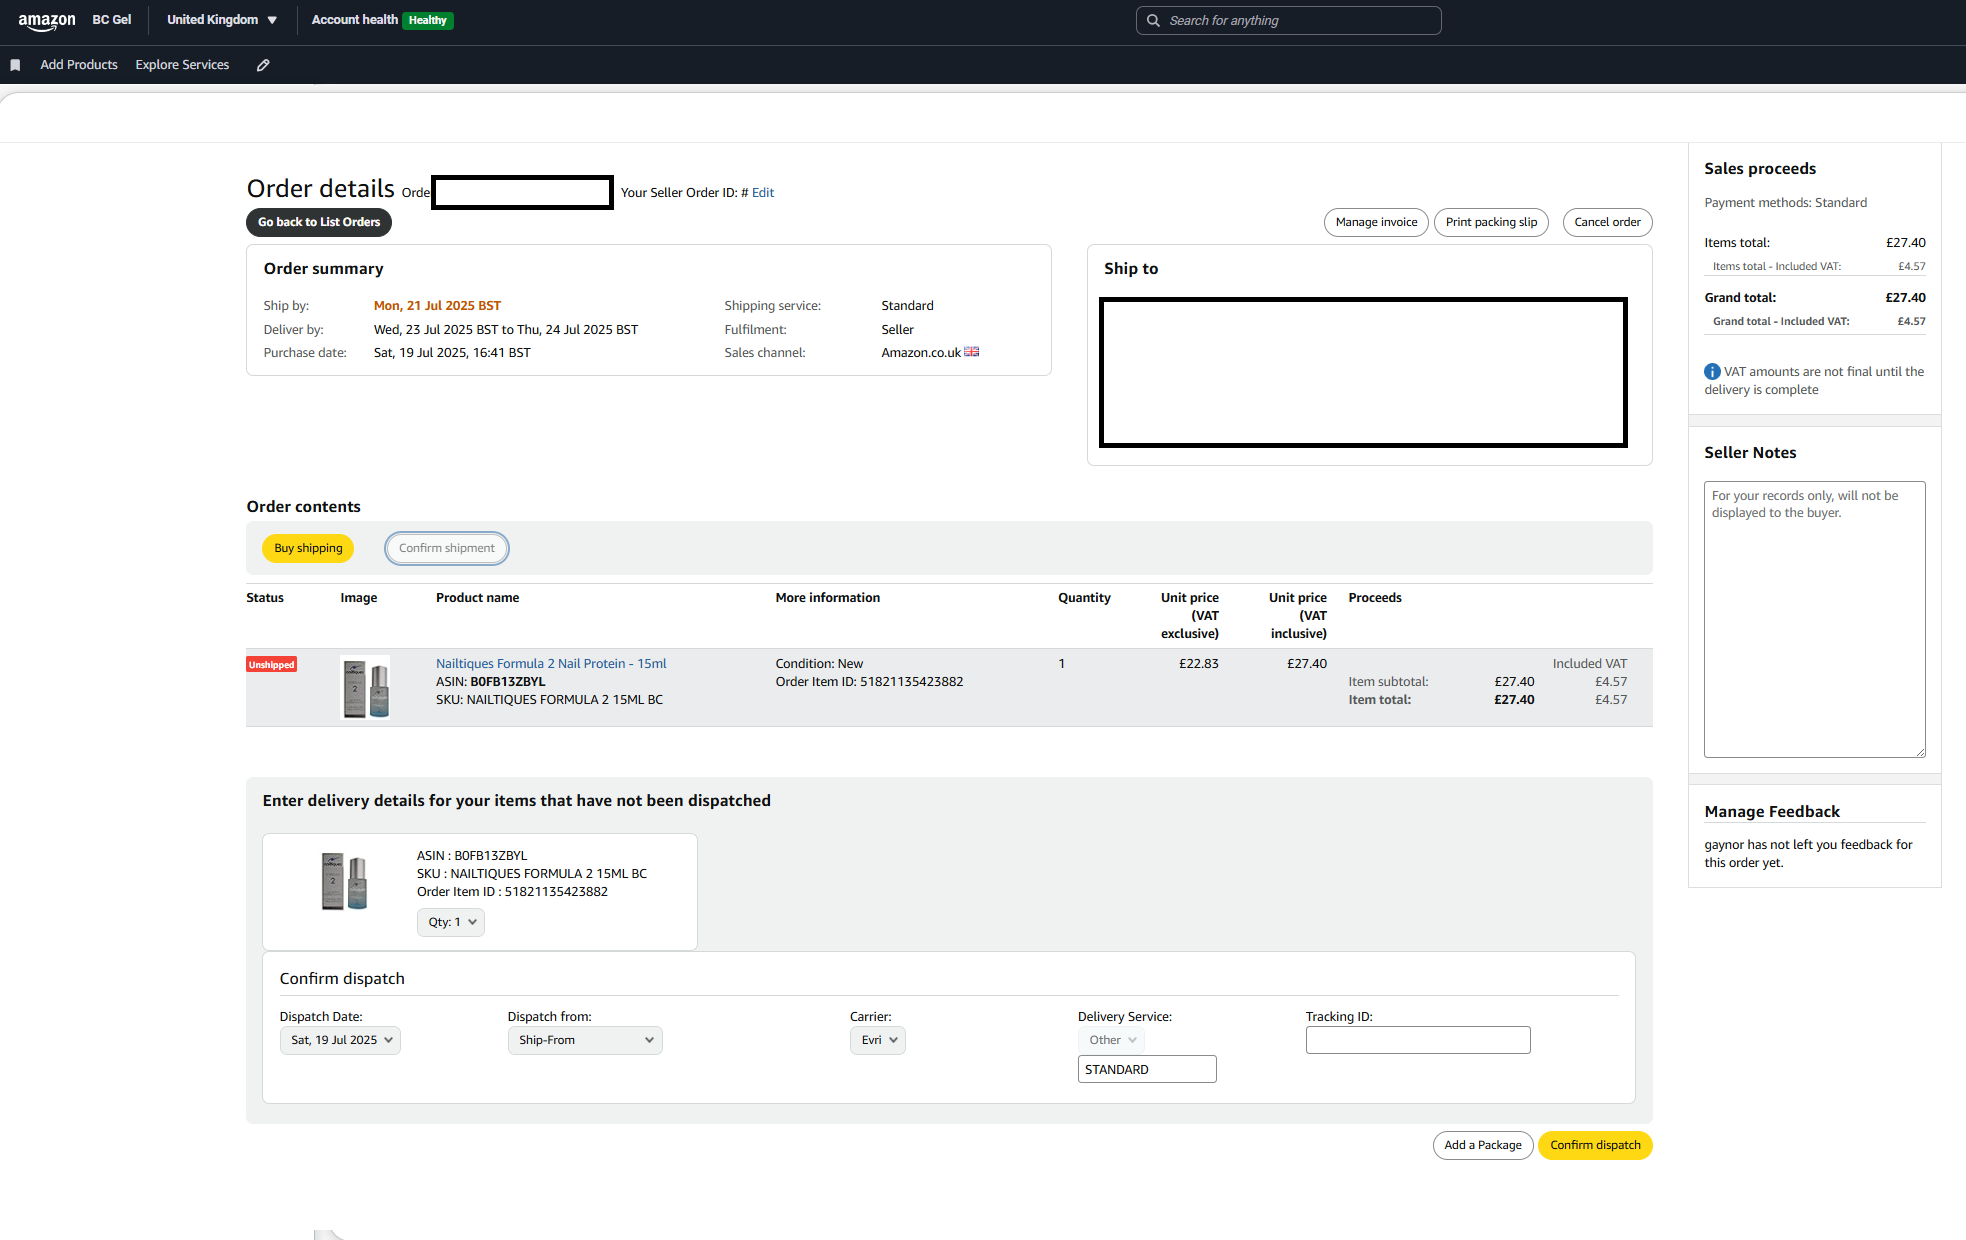Click Go back to List Orders
Screen dimensions: 1966x1240
[319, 222]
